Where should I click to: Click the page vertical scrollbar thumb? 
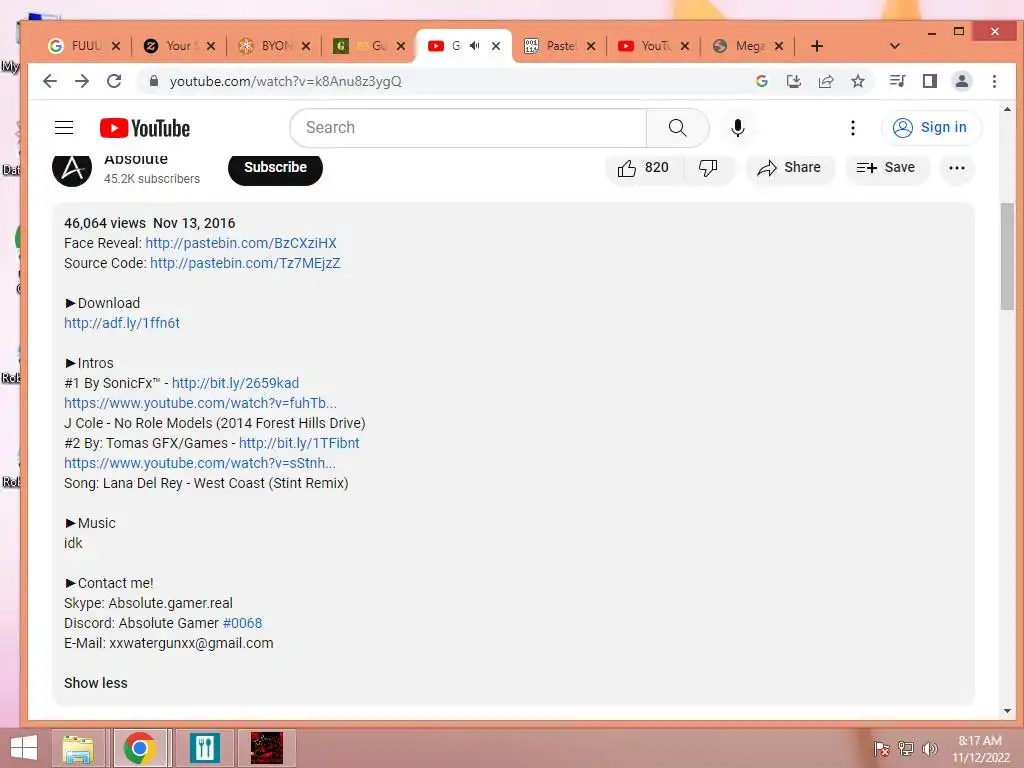click(x=1007, y=257)
